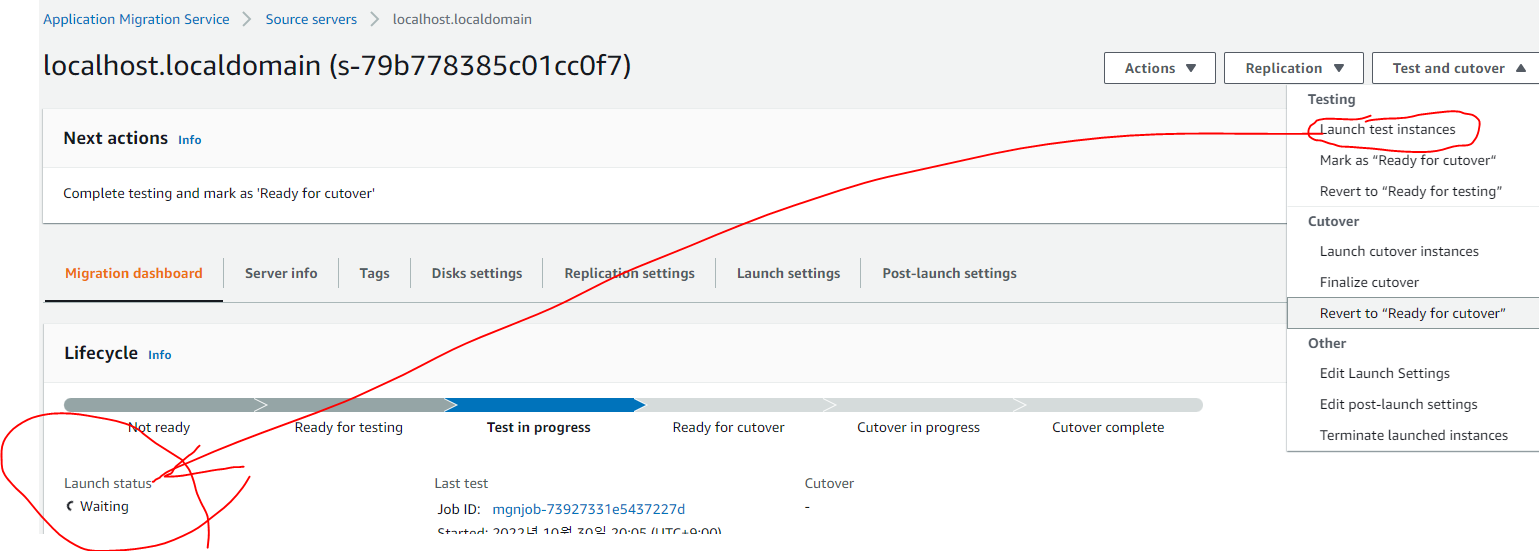Viewport: 1539px width, 551px height.
Task: Click the Cutover label in lifecycle details
Action: click(829, 483)
